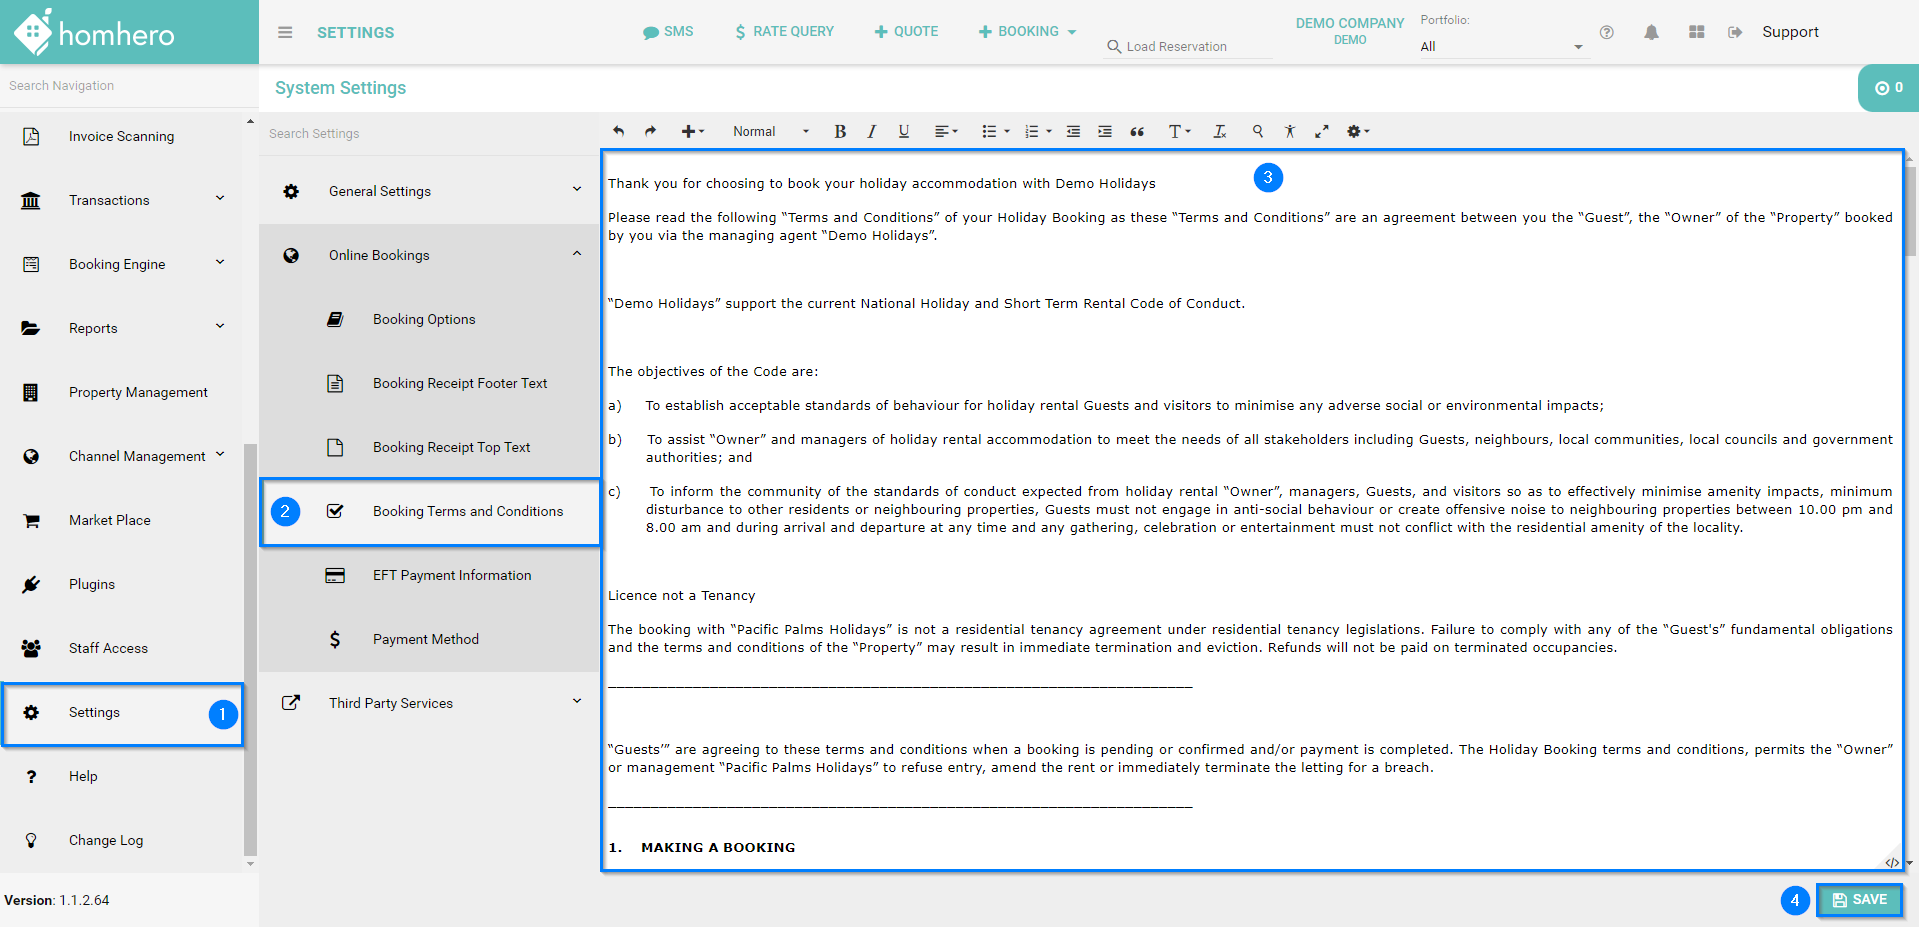1919x927 pixels.
Task: Click the Search Settings input field
Action: [430, 133]
